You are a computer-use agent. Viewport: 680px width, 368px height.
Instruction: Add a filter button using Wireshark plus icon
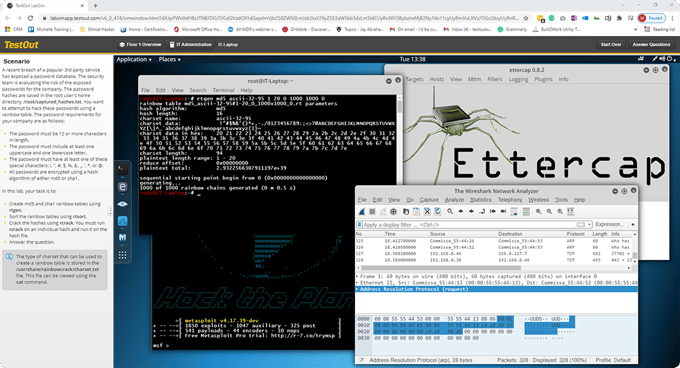[633, 225]
